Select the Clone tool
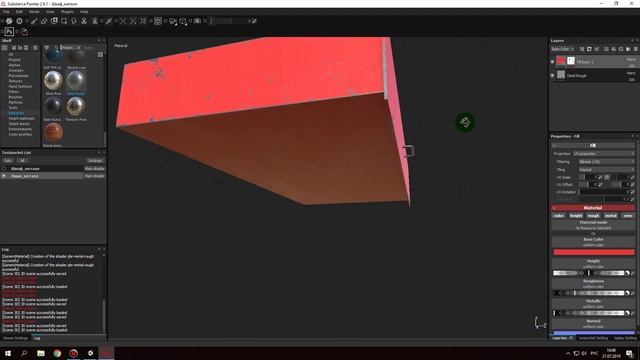This screenshot has width=640, height=360. tap(84, 21)
